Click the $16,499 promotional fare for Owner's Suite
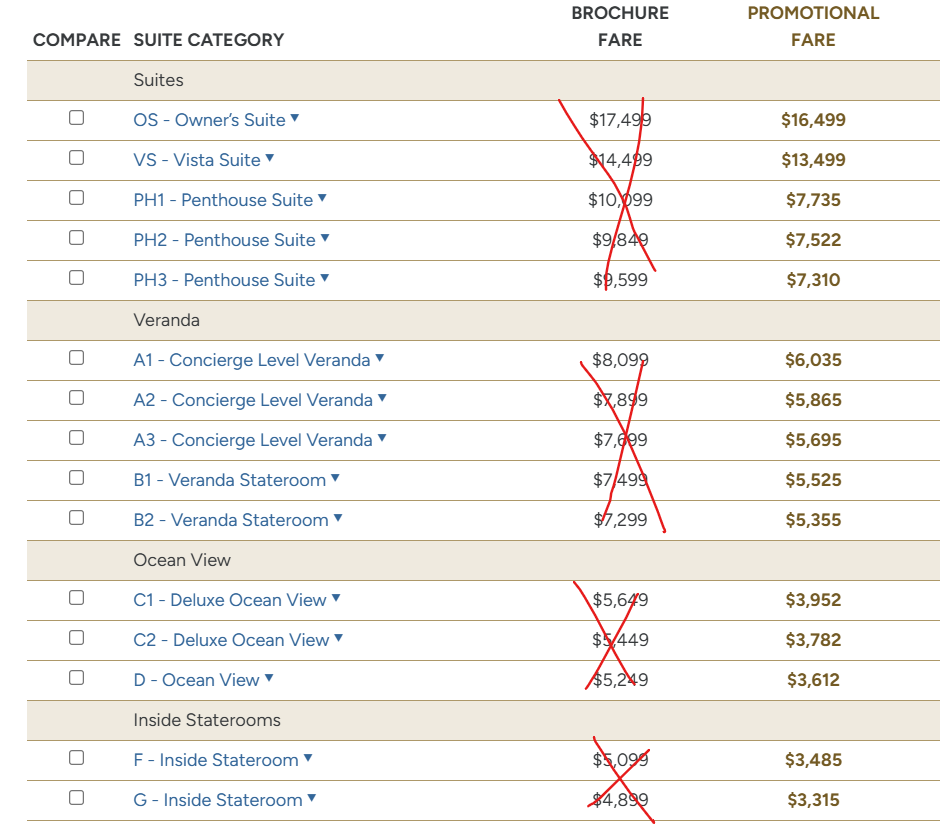Screen dimensions: 940x826 coord(813,120)
